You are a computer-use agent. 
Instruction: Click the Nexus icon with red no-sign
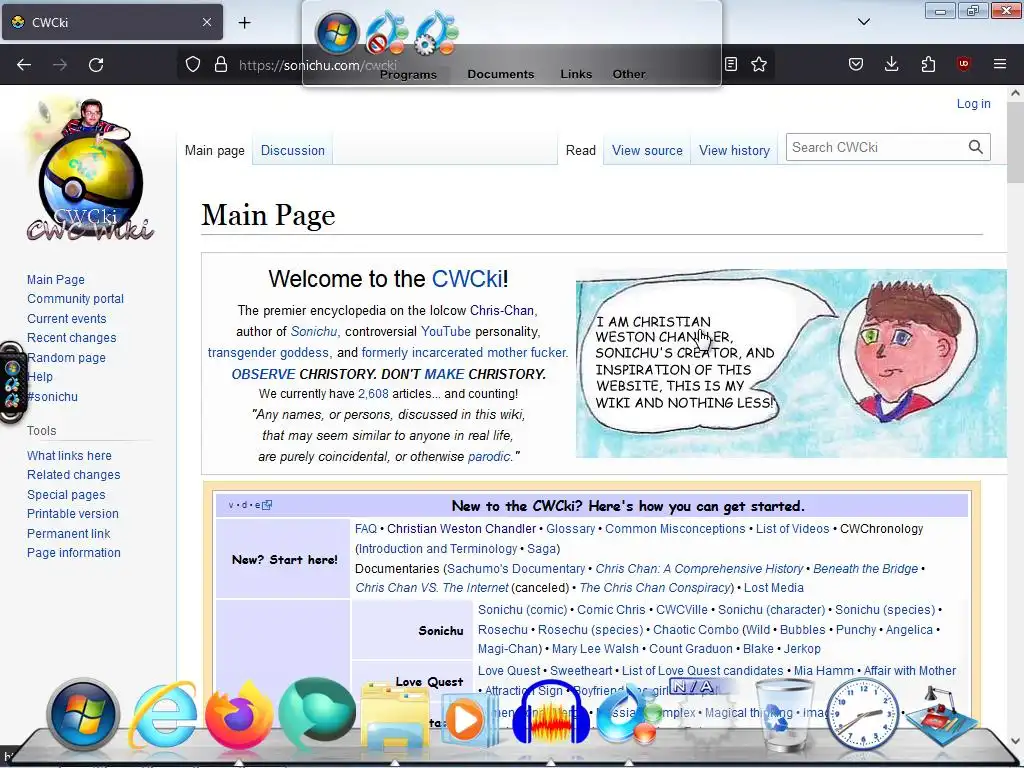(x=387, y=33)
